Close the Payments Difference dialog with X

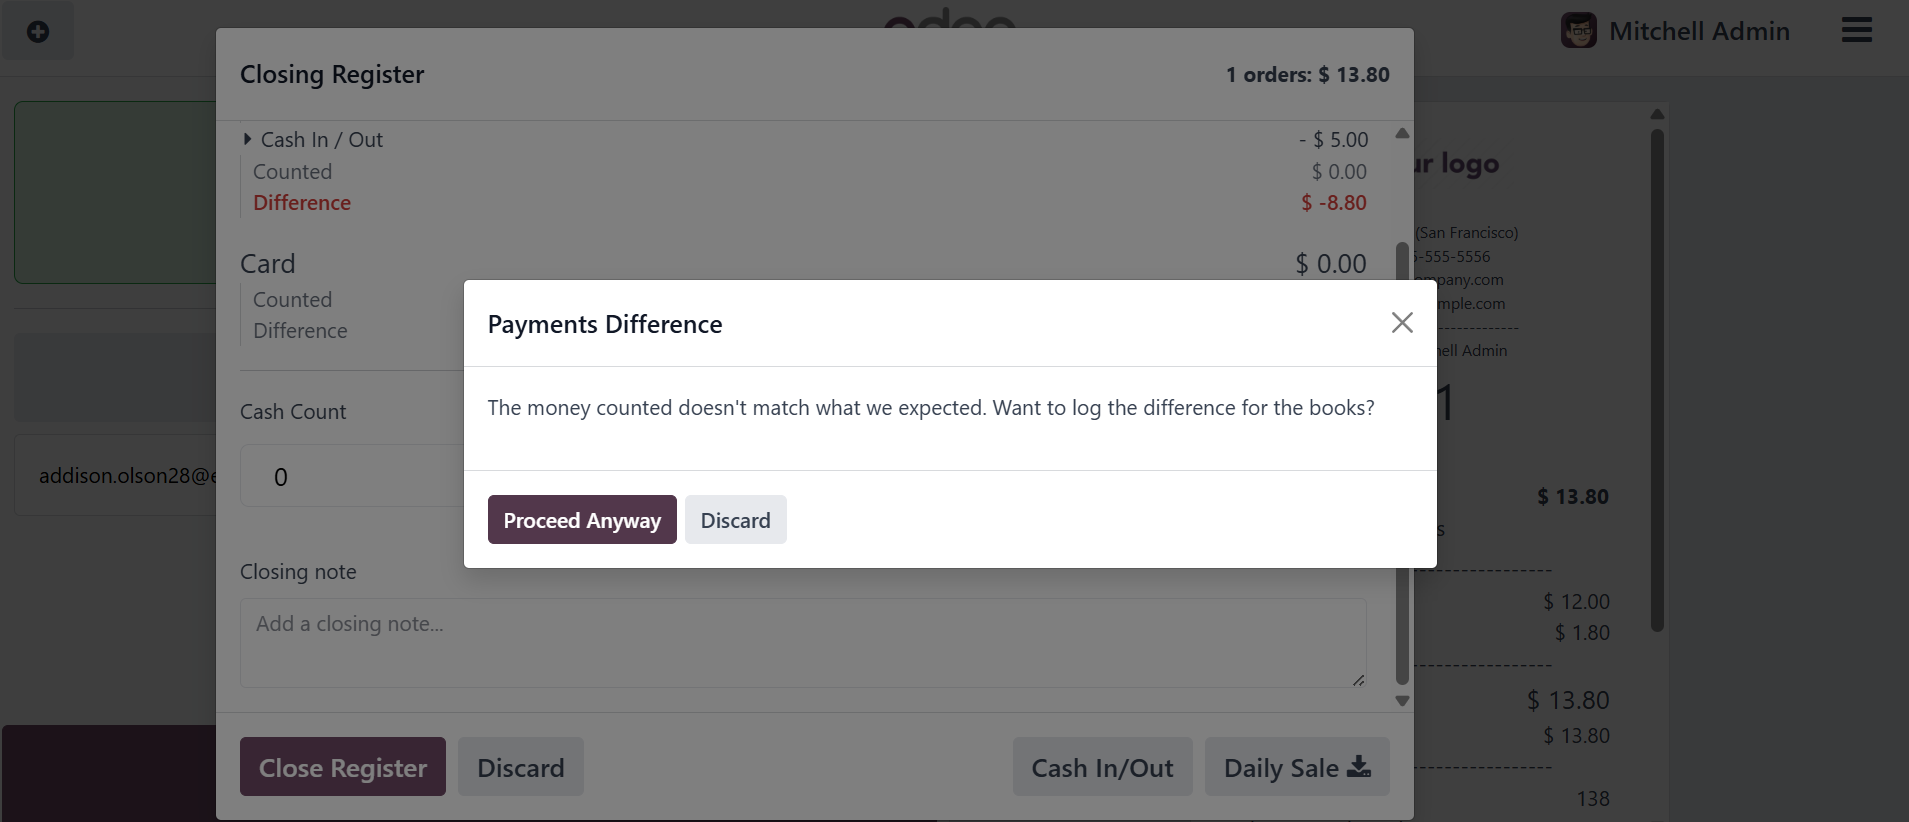tap(1402, 322)
